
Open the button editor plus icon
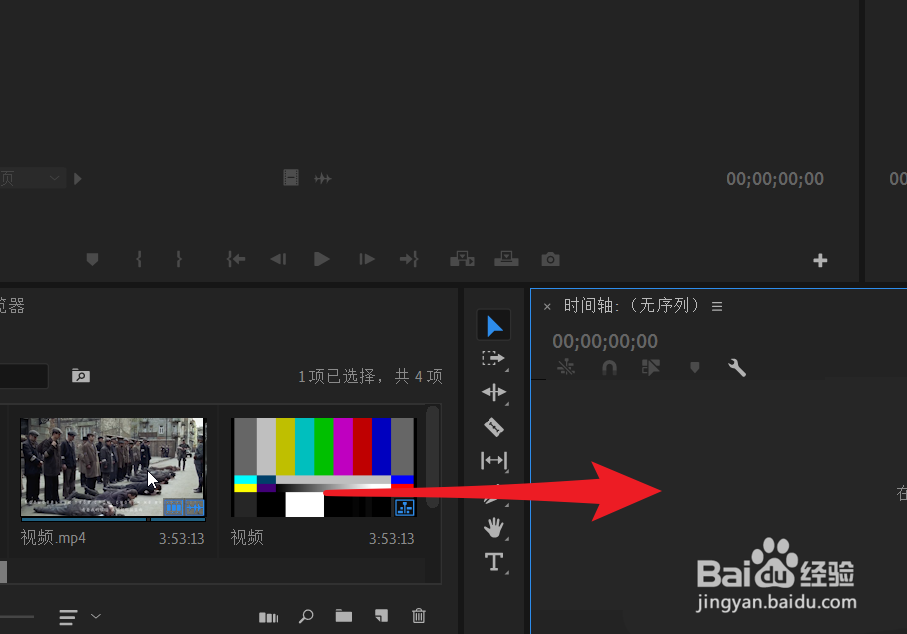point(820,260)
